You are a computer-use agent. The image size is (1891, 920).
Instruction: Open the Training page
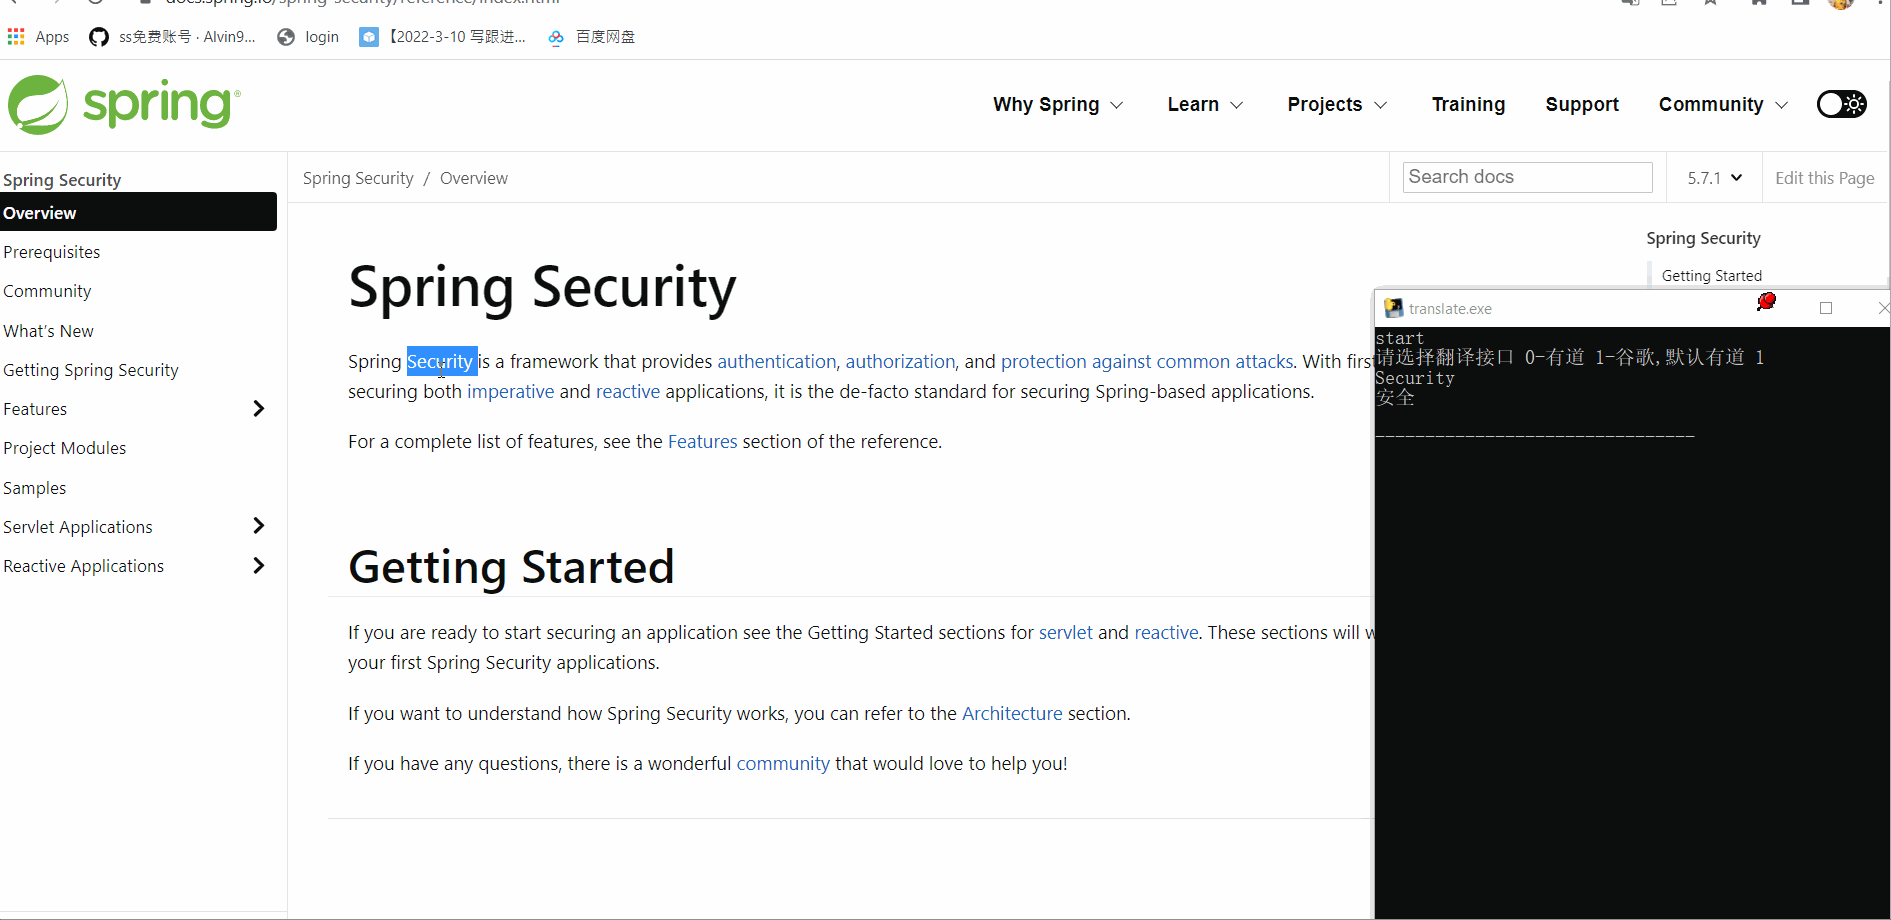coord(1468,104)
